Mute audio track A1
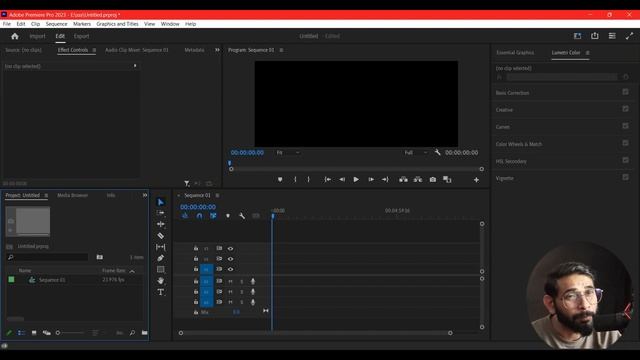Screen dimensions: 640x360 (x=231, y=281)
